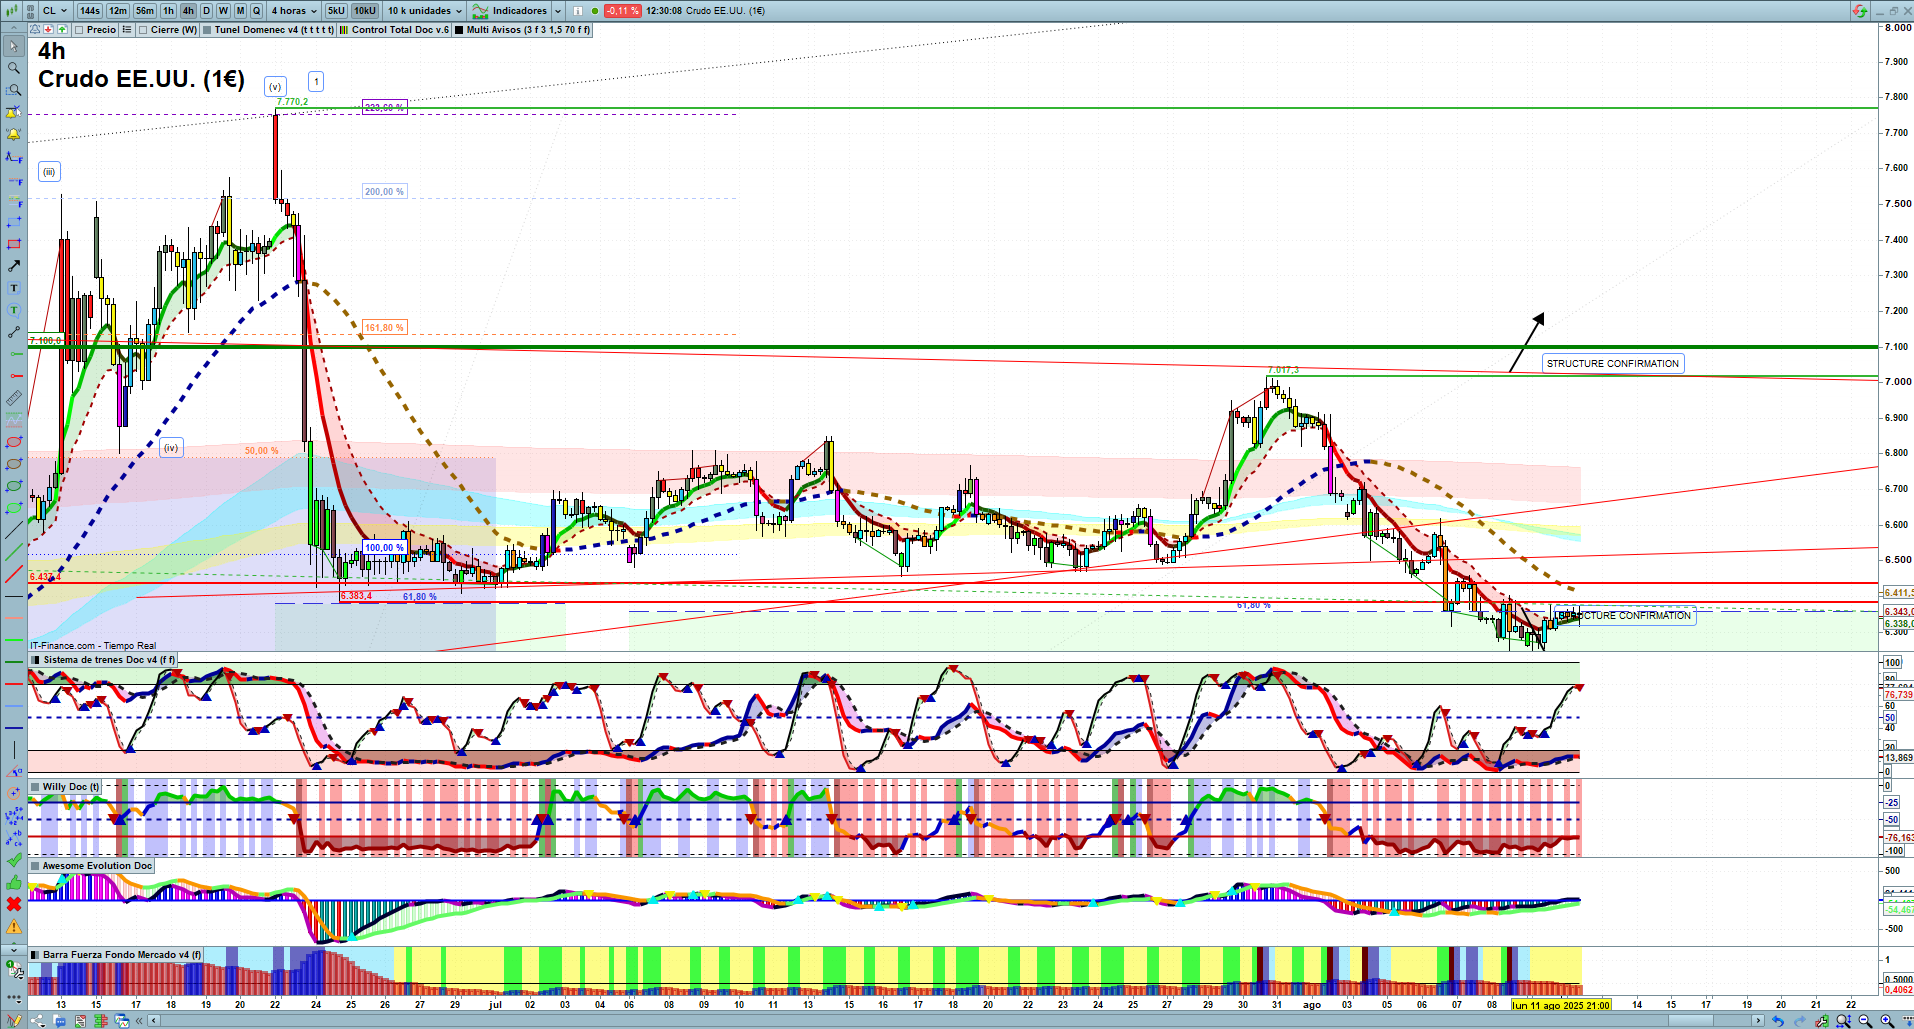The image size is (1914, 1029).
Task: Click the yellow warning triangle icon
Action: pos(14,927)
